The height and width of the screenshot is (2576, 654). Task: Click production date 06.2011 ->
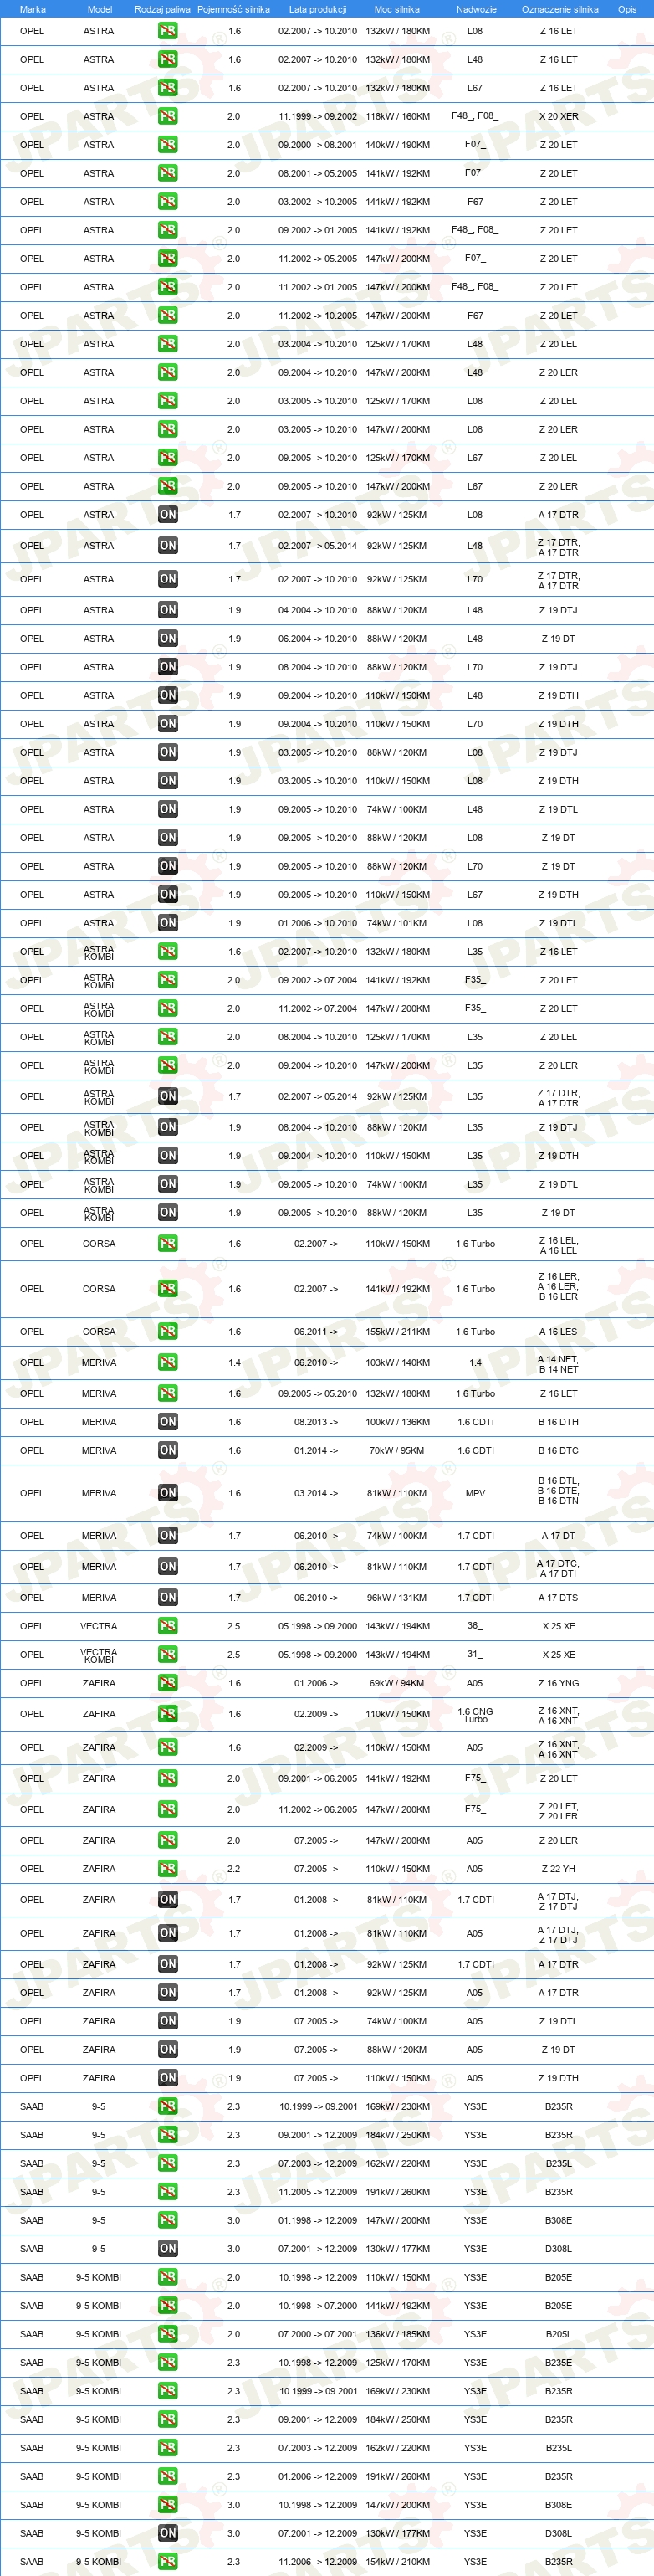[x=316, y=1332]
